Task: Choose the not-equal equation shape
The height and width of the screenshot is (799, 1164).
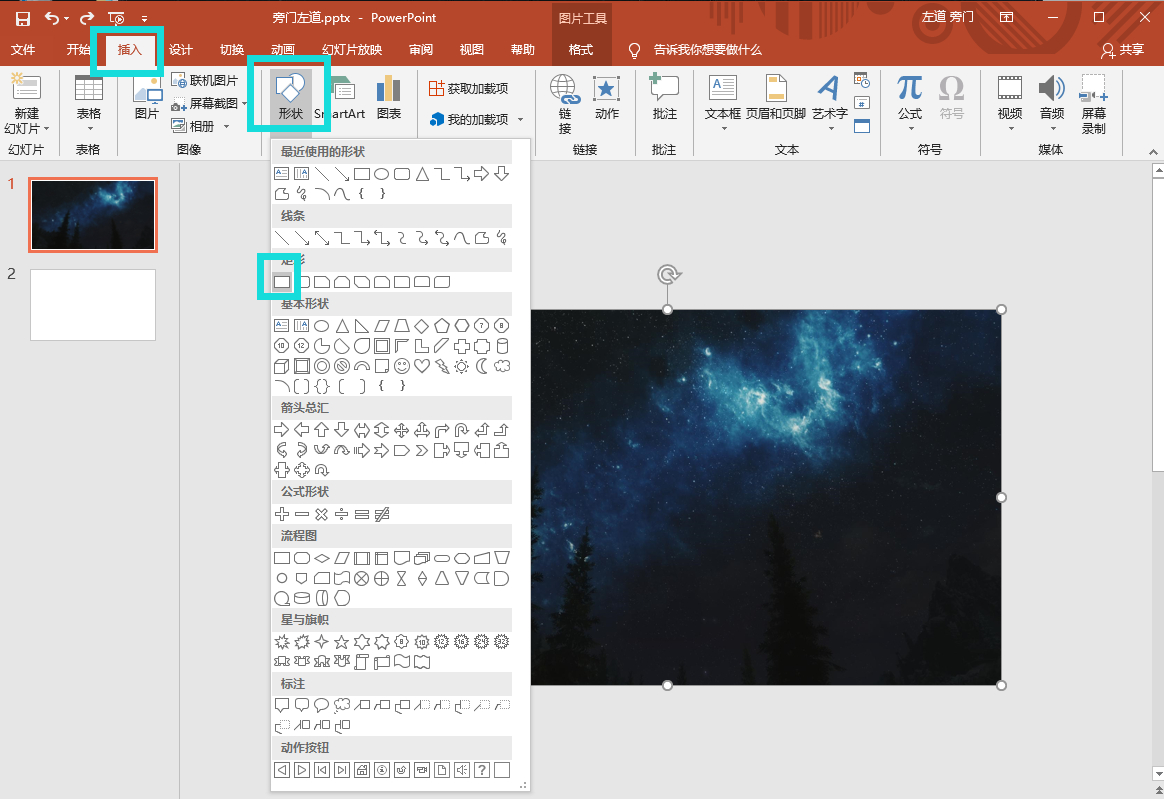Action: coord(382,514)
